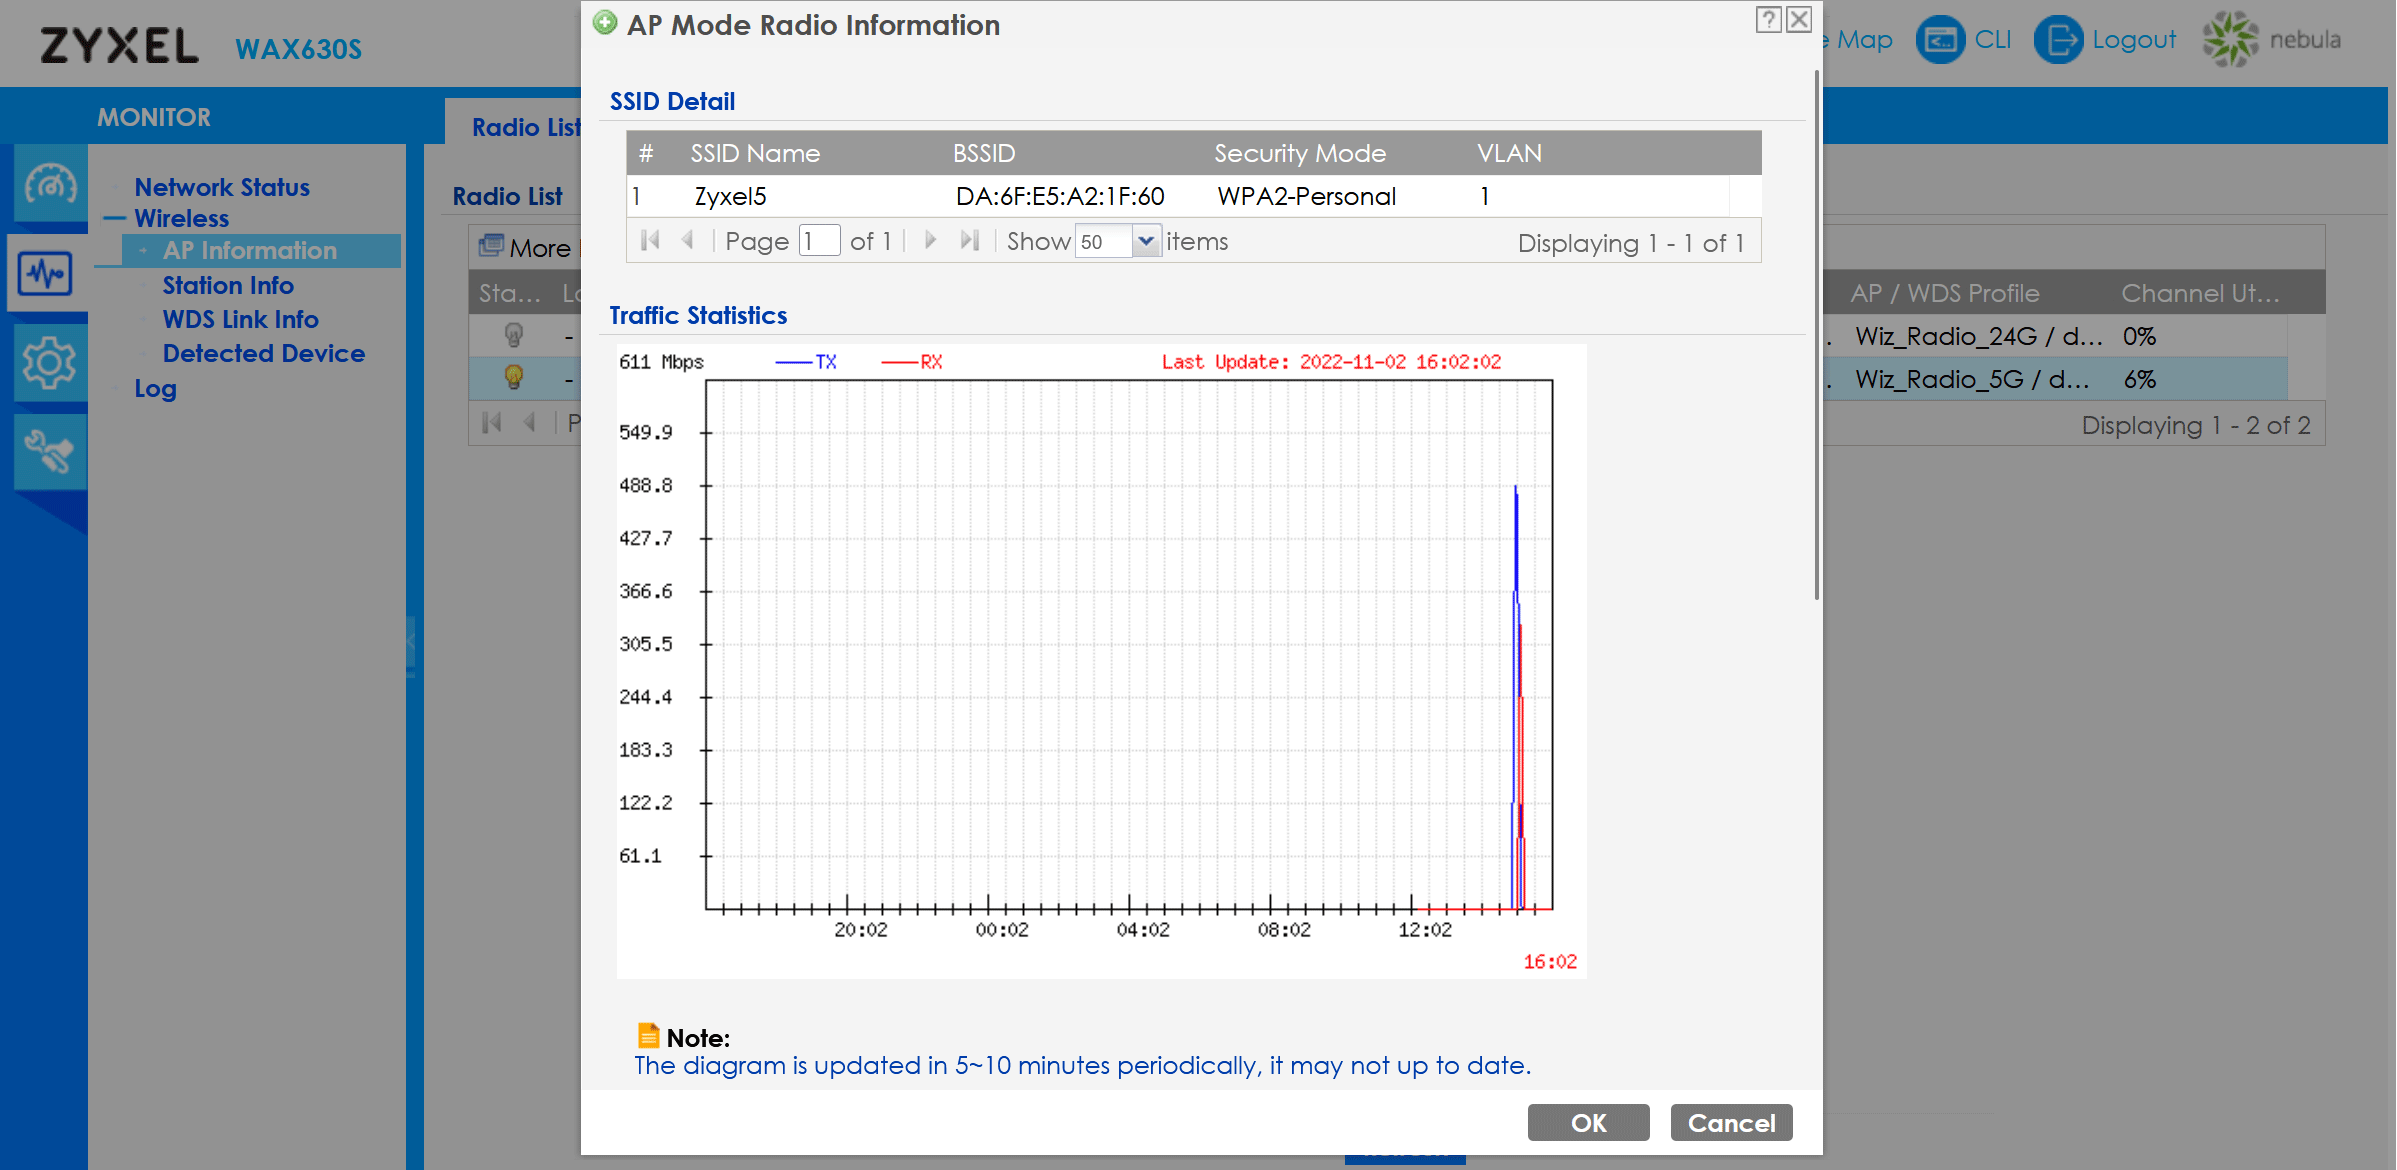
Task: Click the Logout icon
Action: pos(2058,40)
